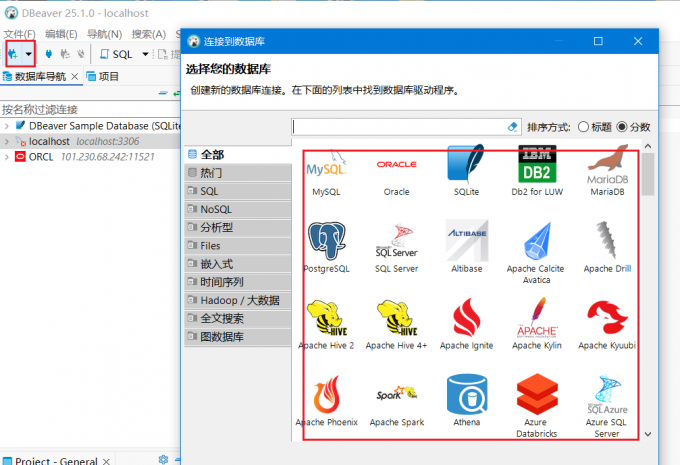Open the SQL editor toolbar button
680x465 pixels.
click(116, 54)
